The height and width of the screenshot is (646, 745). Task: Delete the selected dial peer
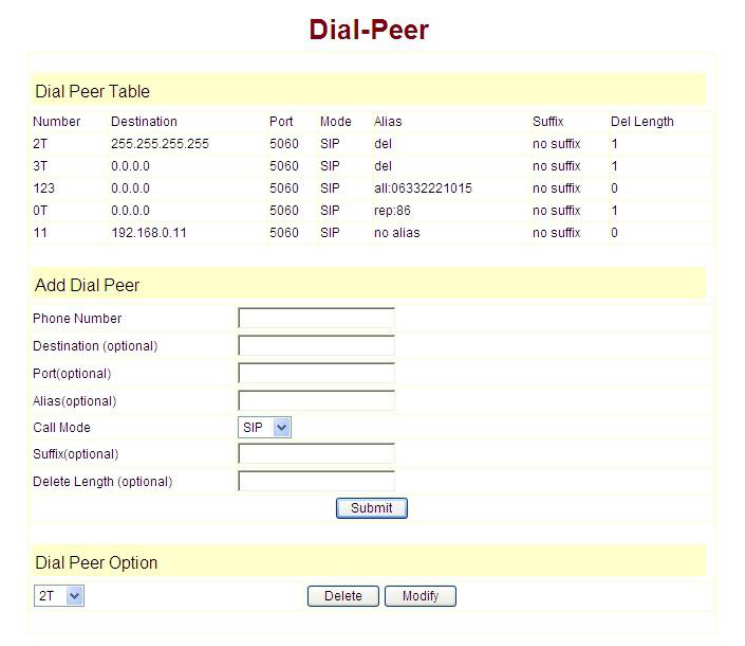343,596
